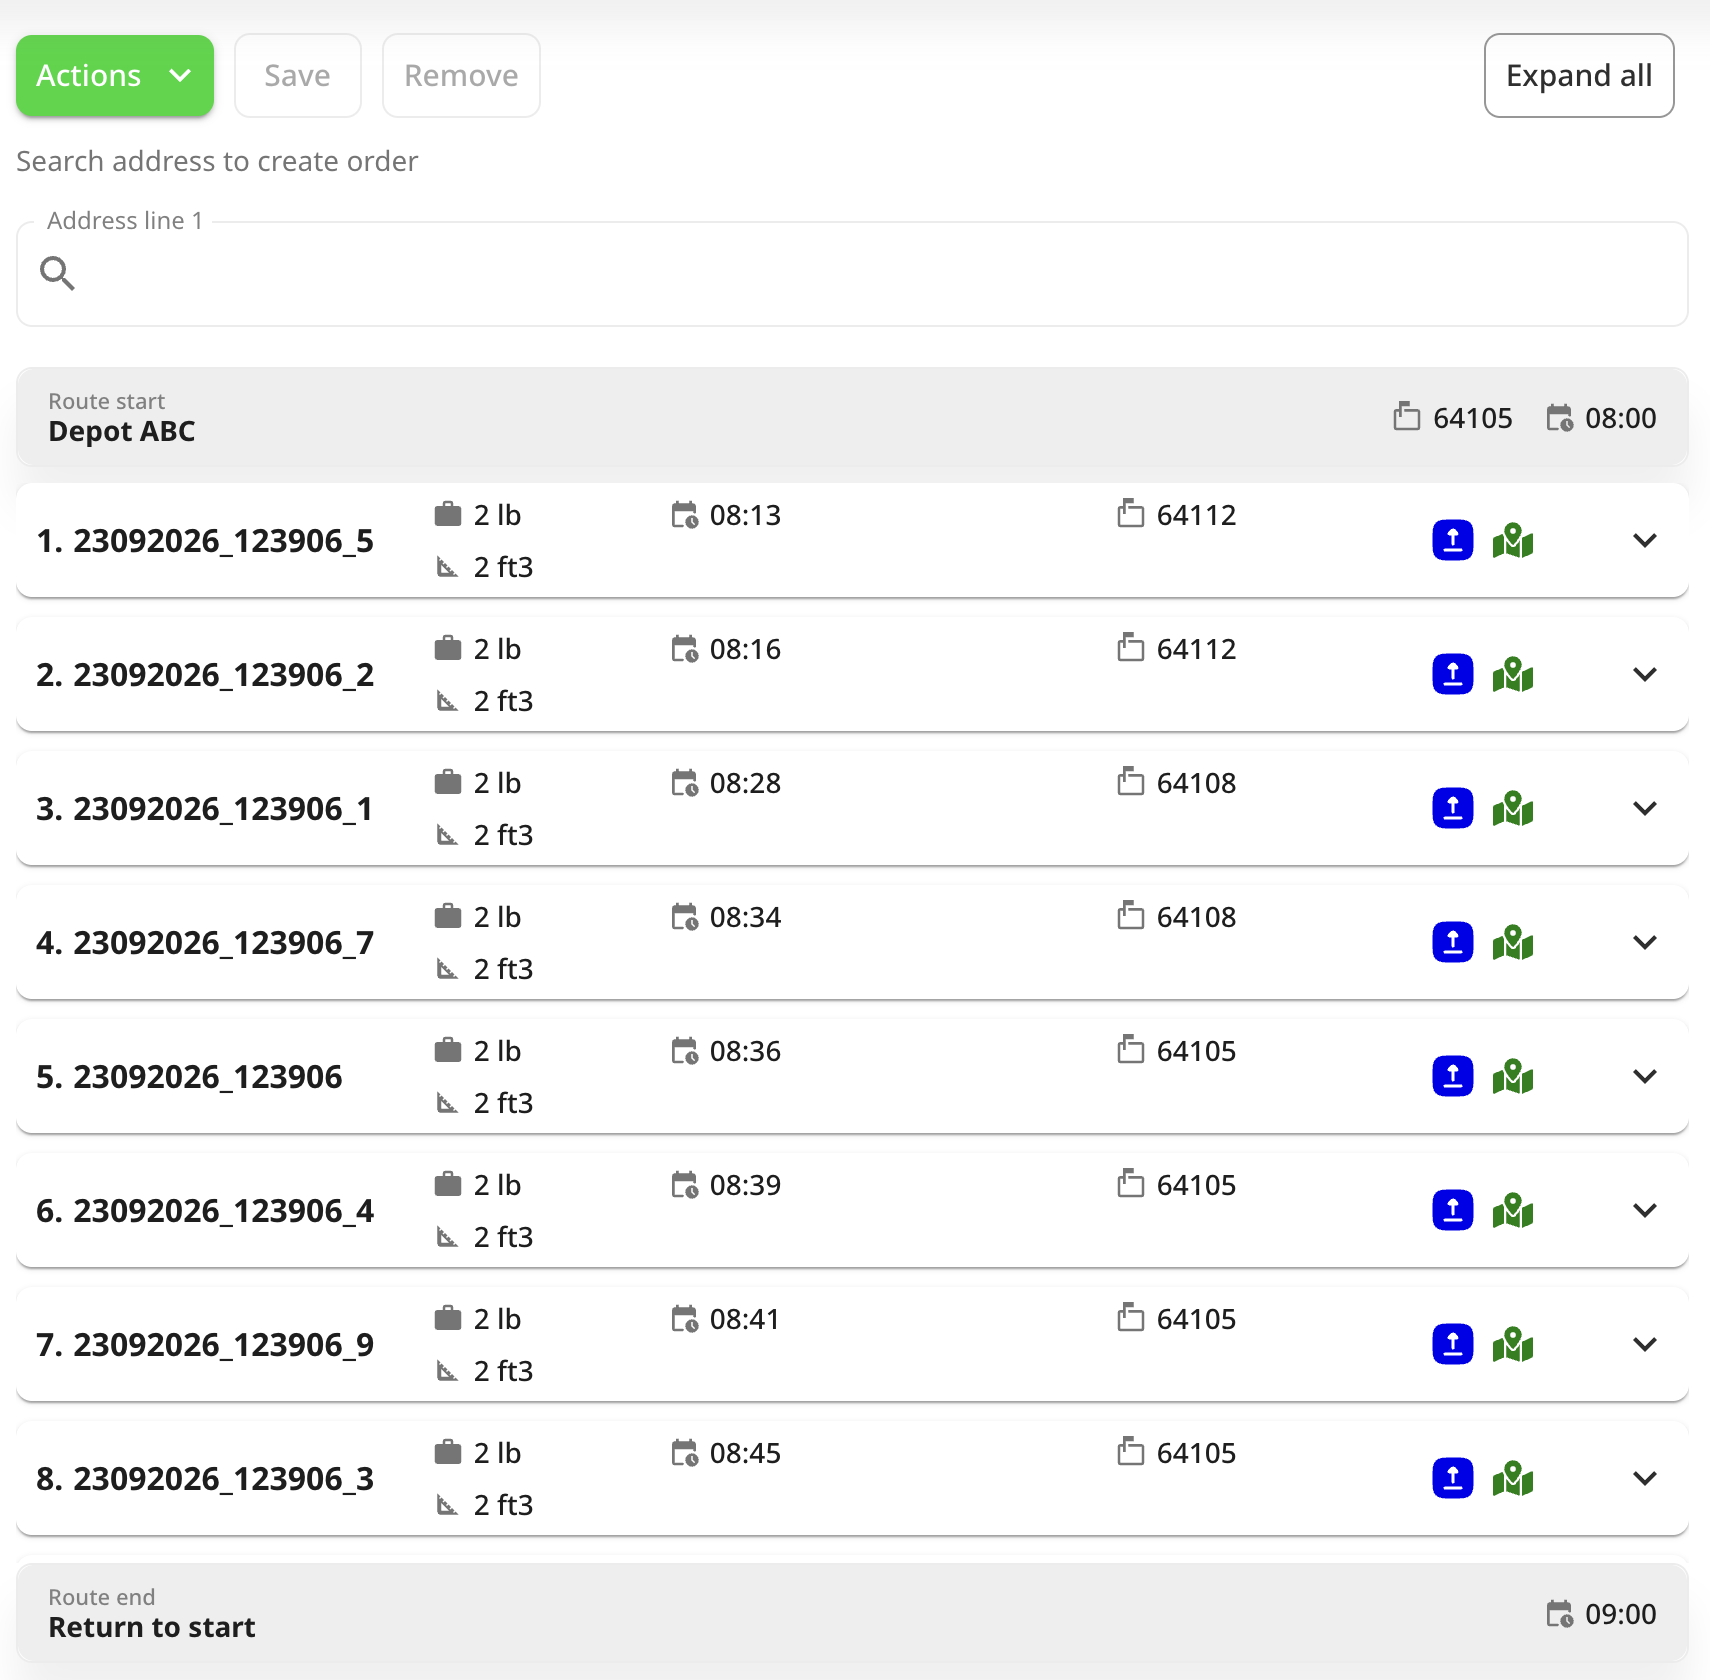Click the 08:45 arrival time

tap(745, 1454)
